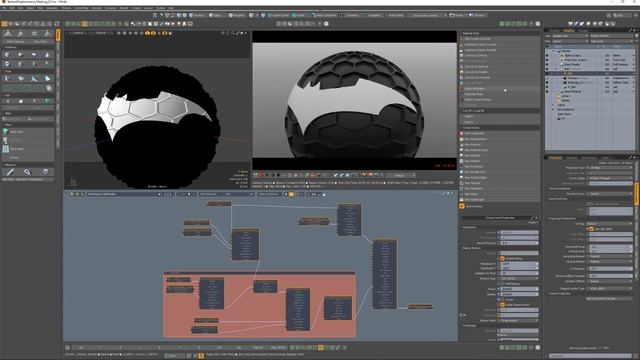
Task: Collapse the Render item in shader tree
Action: 554,51
